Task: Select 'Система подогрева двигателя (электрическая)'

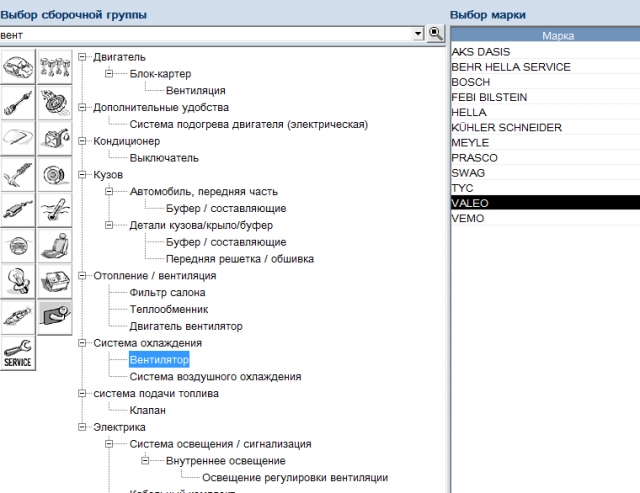Action: click(x=249, y=124)
